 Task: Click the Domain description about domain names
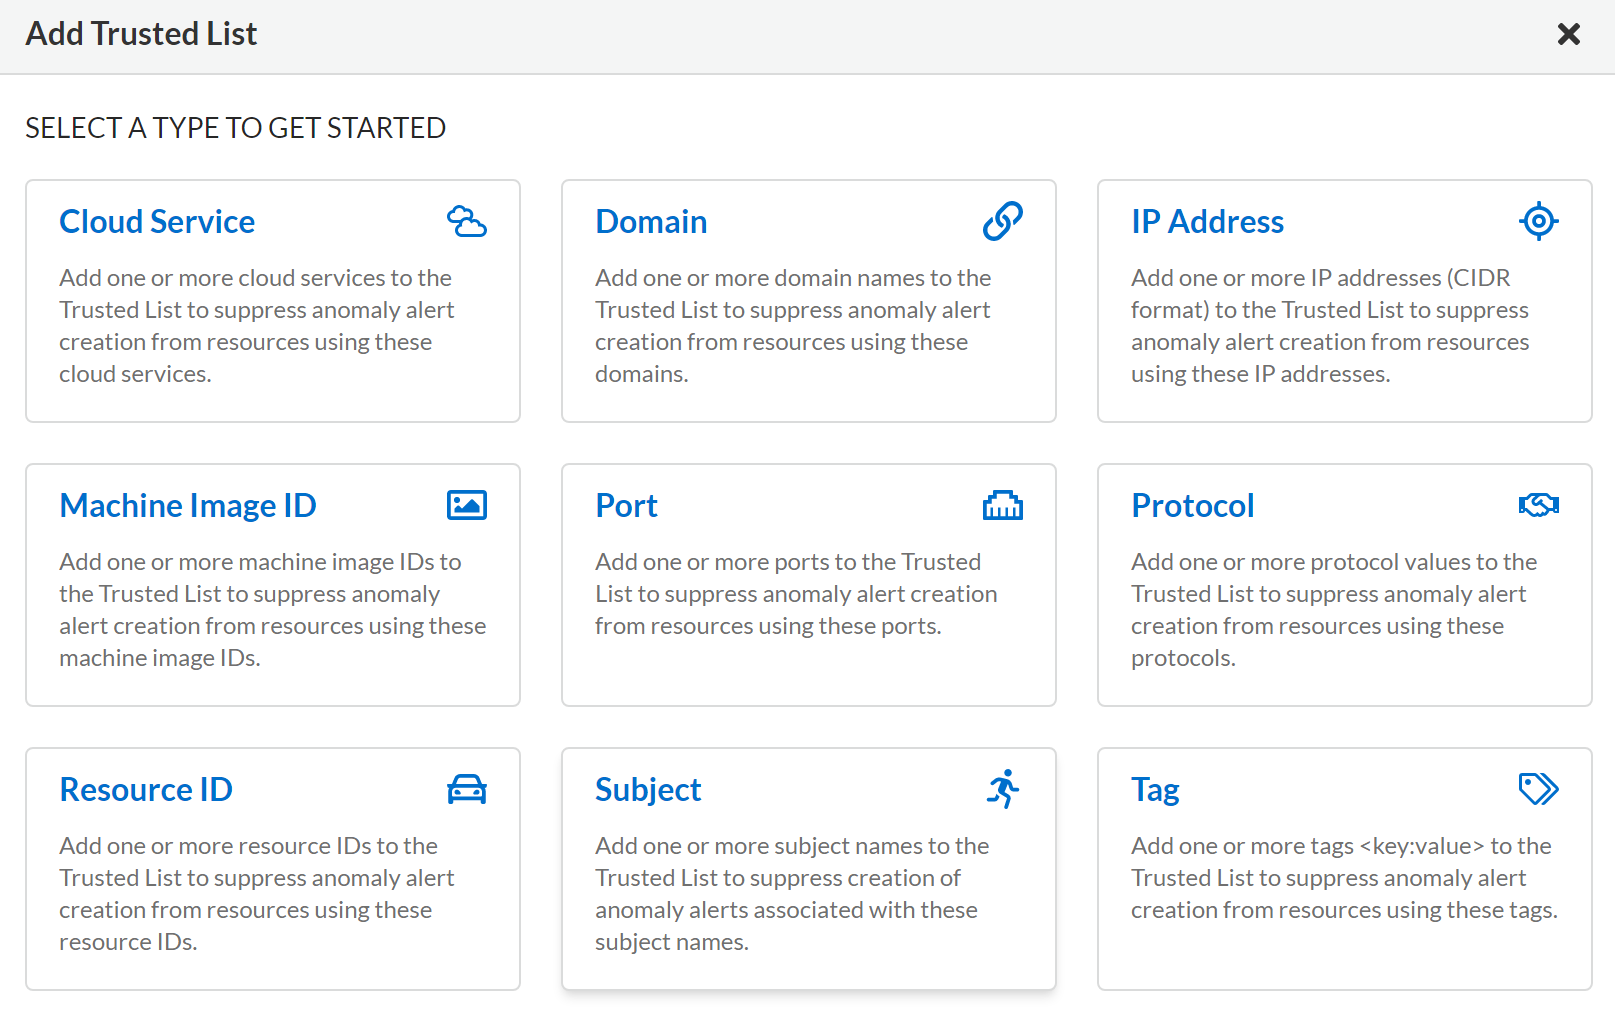(x=793, y=325)
